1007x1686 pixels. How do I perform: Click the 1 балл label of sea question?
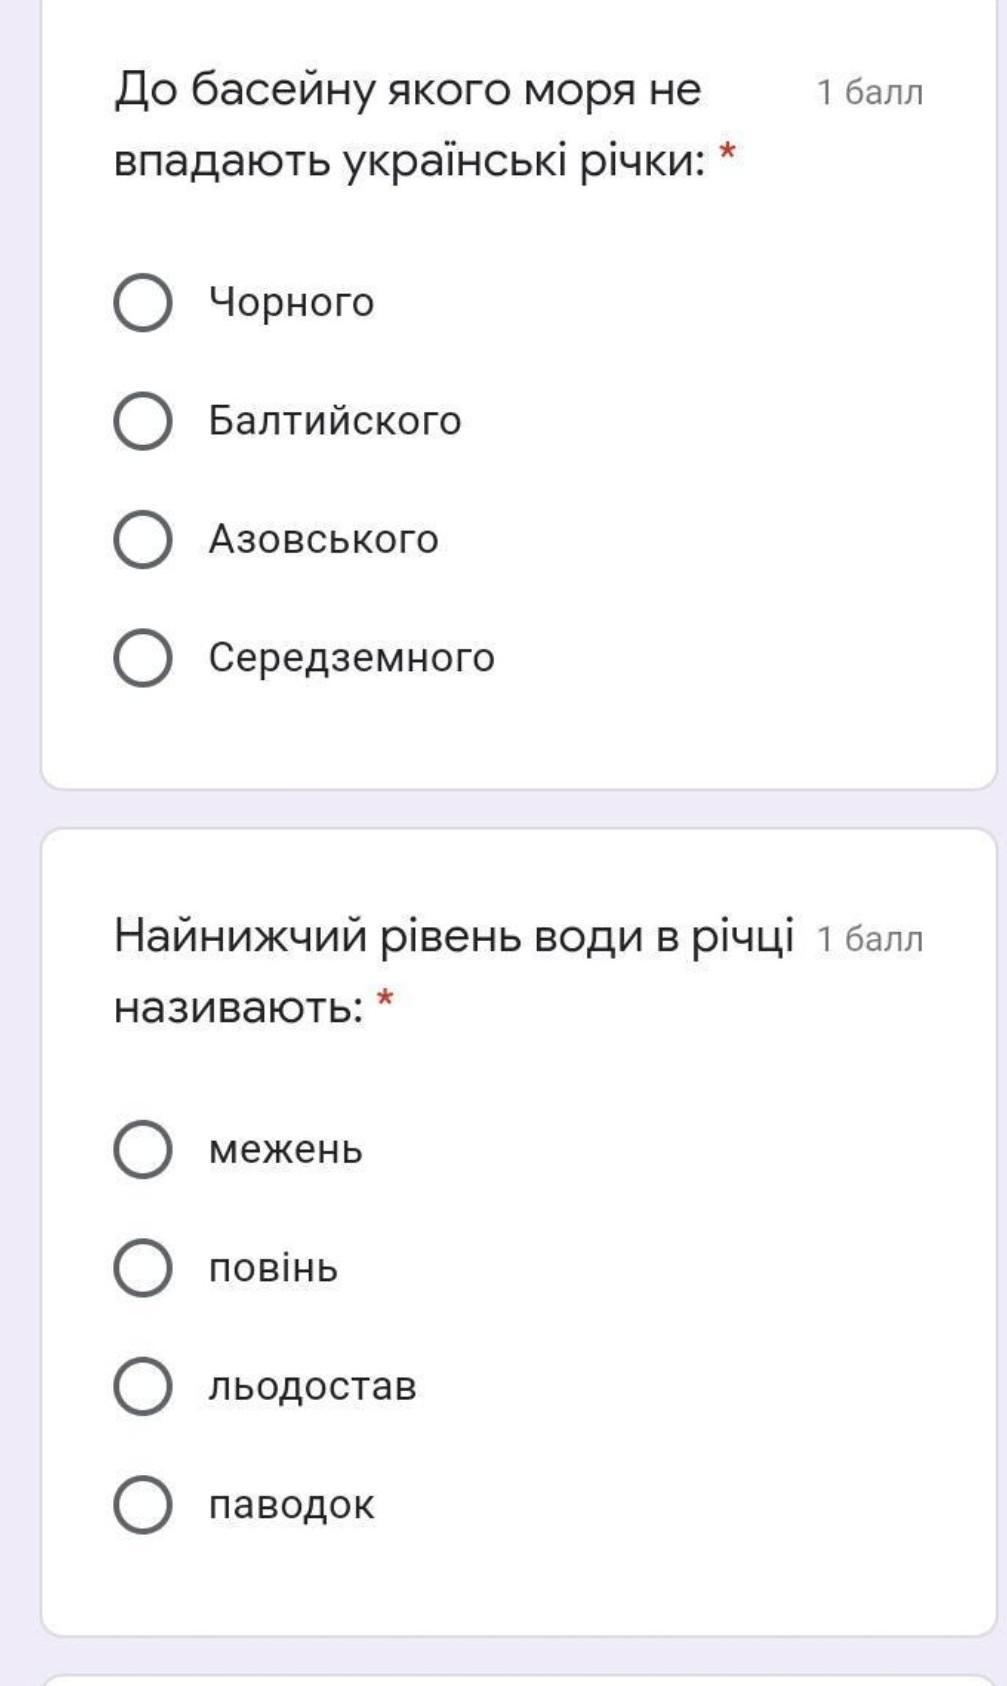click(x=869, y=92)
